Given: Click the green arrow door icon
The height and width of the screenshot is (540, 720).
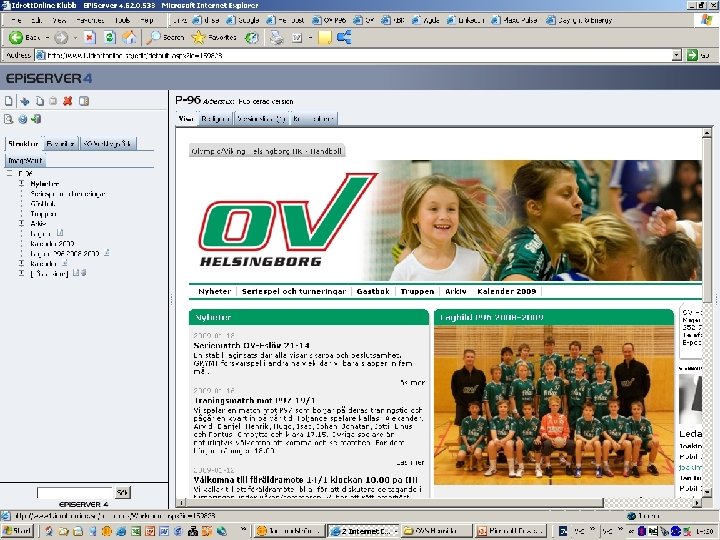Looking at the screenshot, I should (36, 119).
